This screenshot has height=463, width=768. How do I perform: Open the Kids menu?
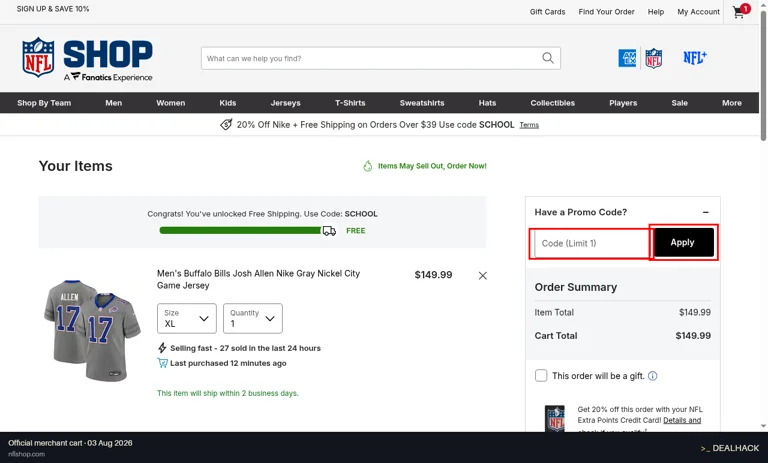228,103
